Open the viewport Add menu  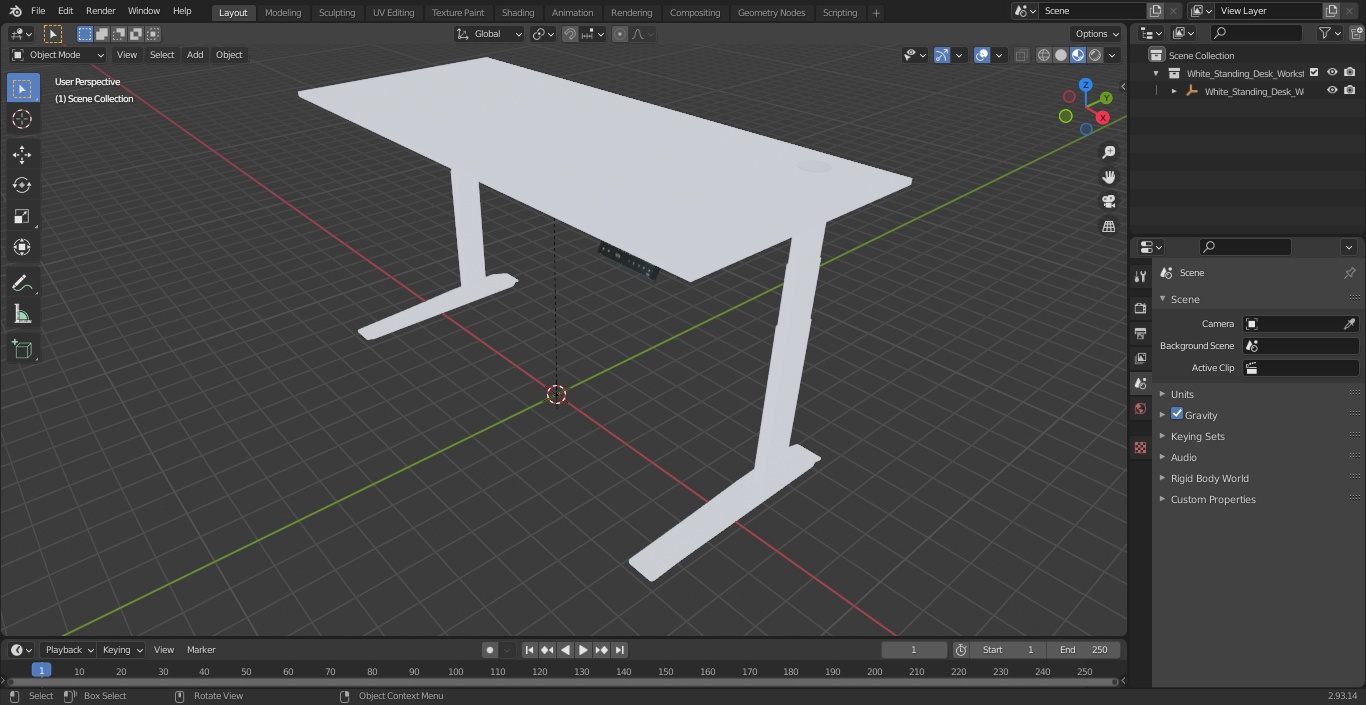(195, 55)
